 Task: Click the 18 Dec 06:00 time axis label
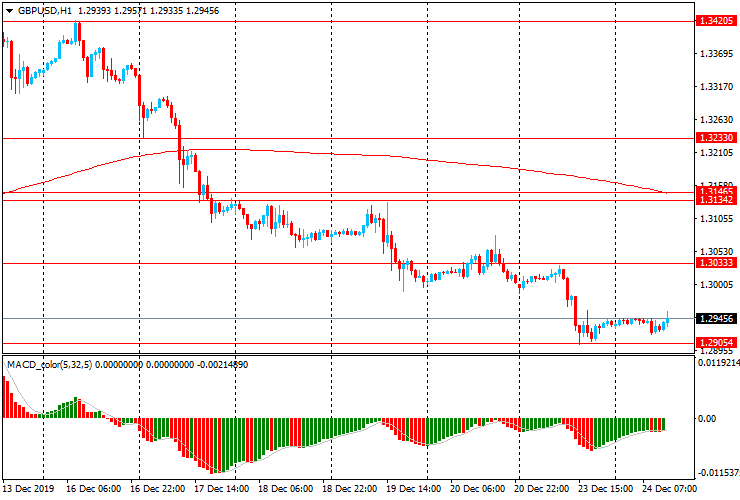click(286, 489)
